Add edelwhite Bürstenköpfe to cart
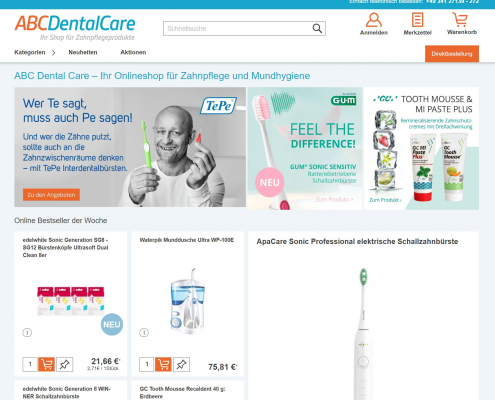 [46, 364]
